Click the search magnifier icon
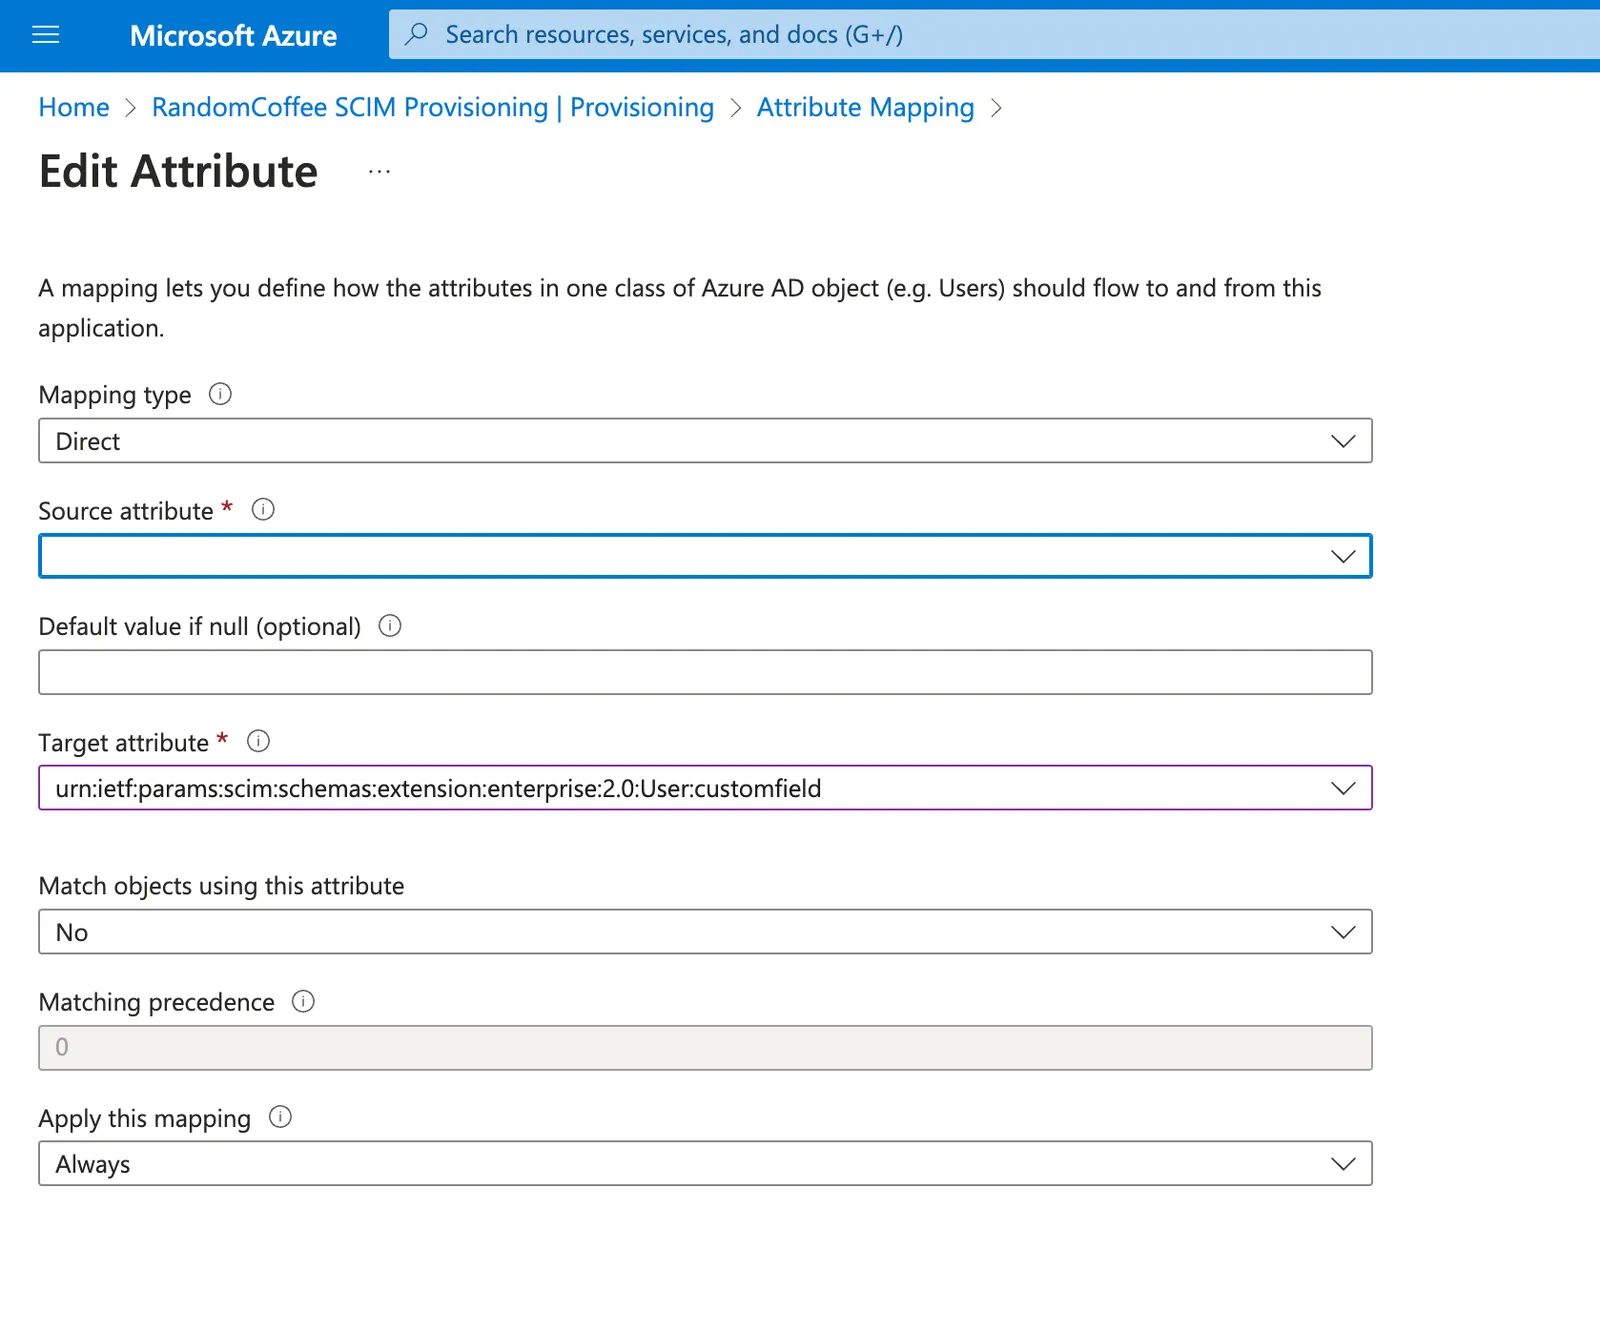The width and height of the screenshot is (1600, 1331). pos(416,34)
